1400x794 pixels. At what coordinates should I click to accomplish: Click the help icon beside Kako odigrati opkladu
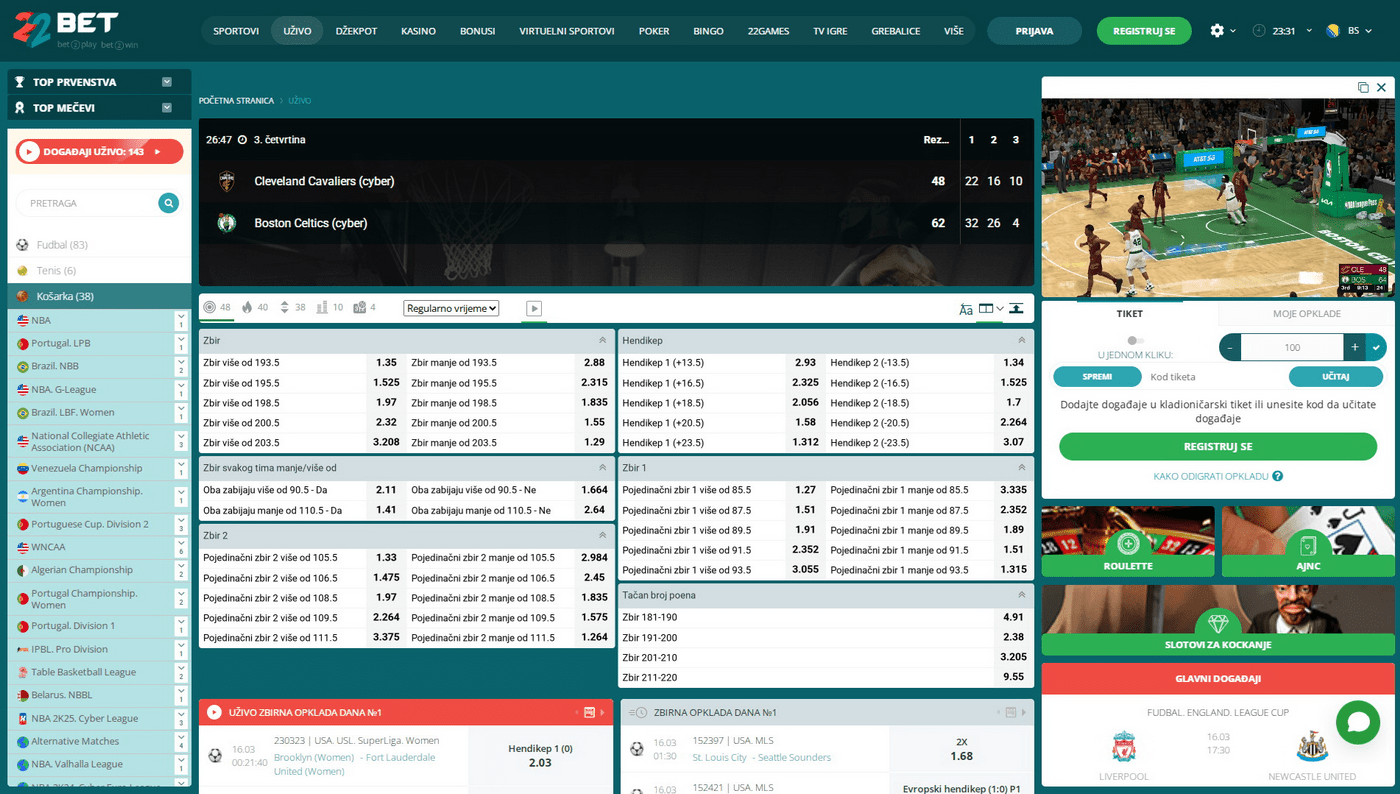click(x=1278, y=477)
